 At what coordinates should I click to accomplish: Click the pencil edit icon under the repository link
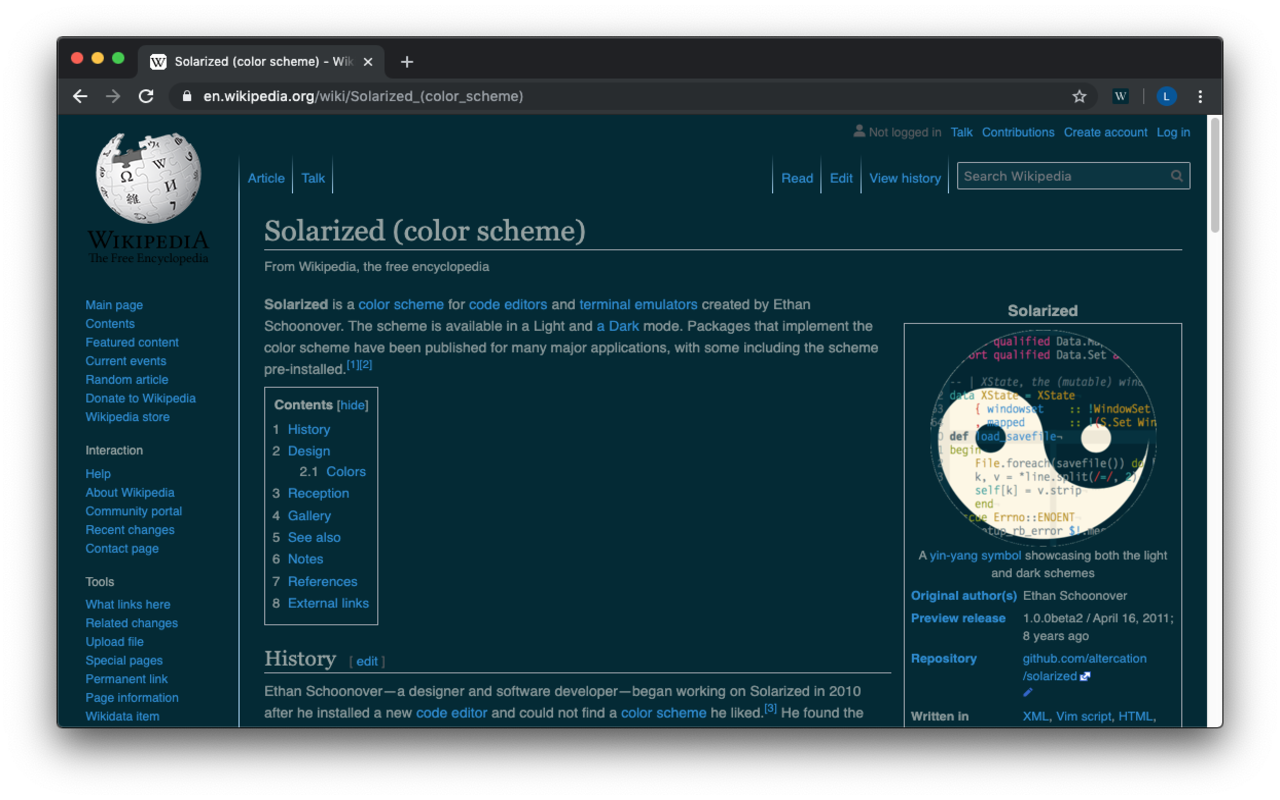click(x=1027, y=692)
